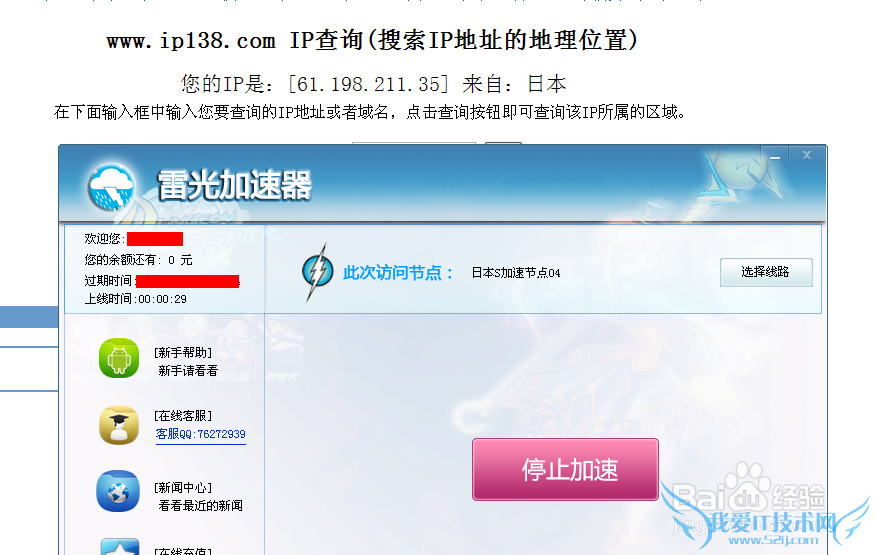The height and width of the screenshot is (555, 876).
Task: Close the 雷光加速器 window
Action: [x=807, y=155]
